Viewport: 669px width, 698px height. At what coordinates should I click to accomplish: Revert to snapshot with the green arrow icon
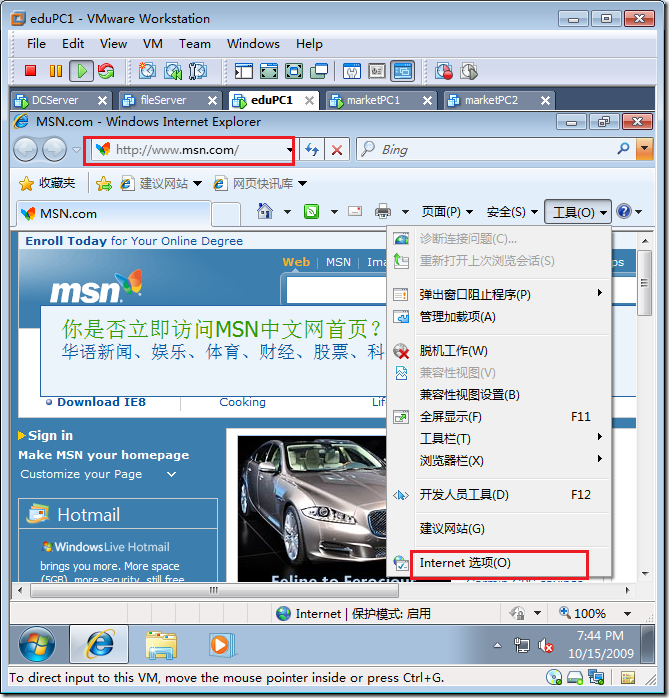(173, 71)
